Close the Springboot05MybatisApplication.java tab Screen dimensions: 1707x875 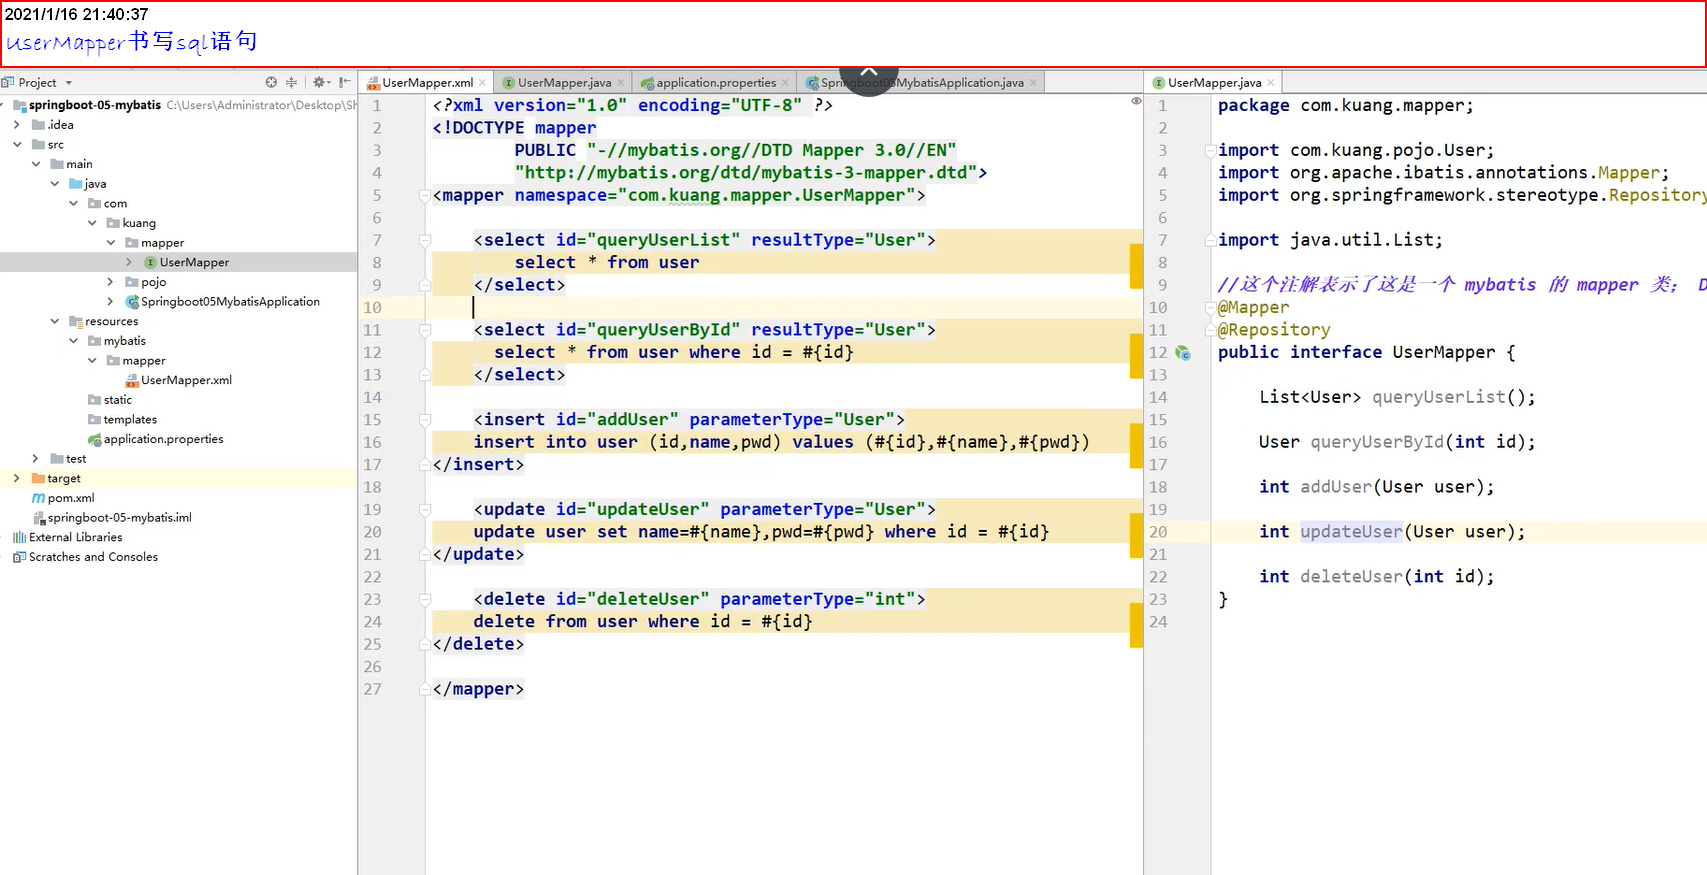point(1033,83)
